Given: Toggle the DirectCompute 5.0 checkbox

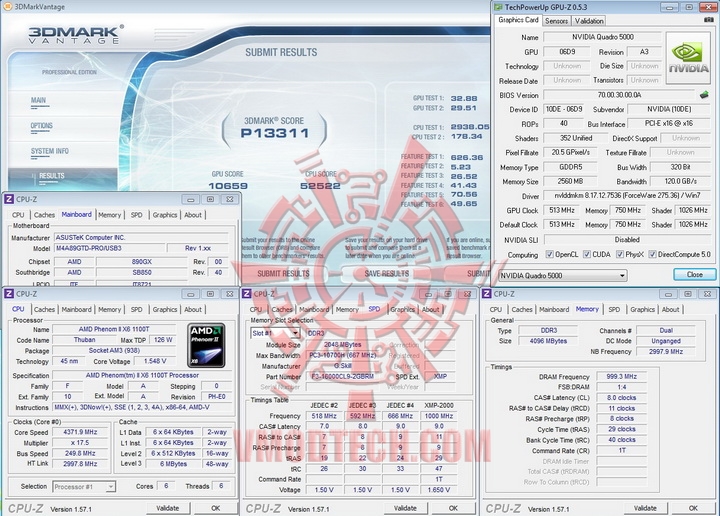Looking at the screenshot, I should pyautogui.click(x=652, y=254).
